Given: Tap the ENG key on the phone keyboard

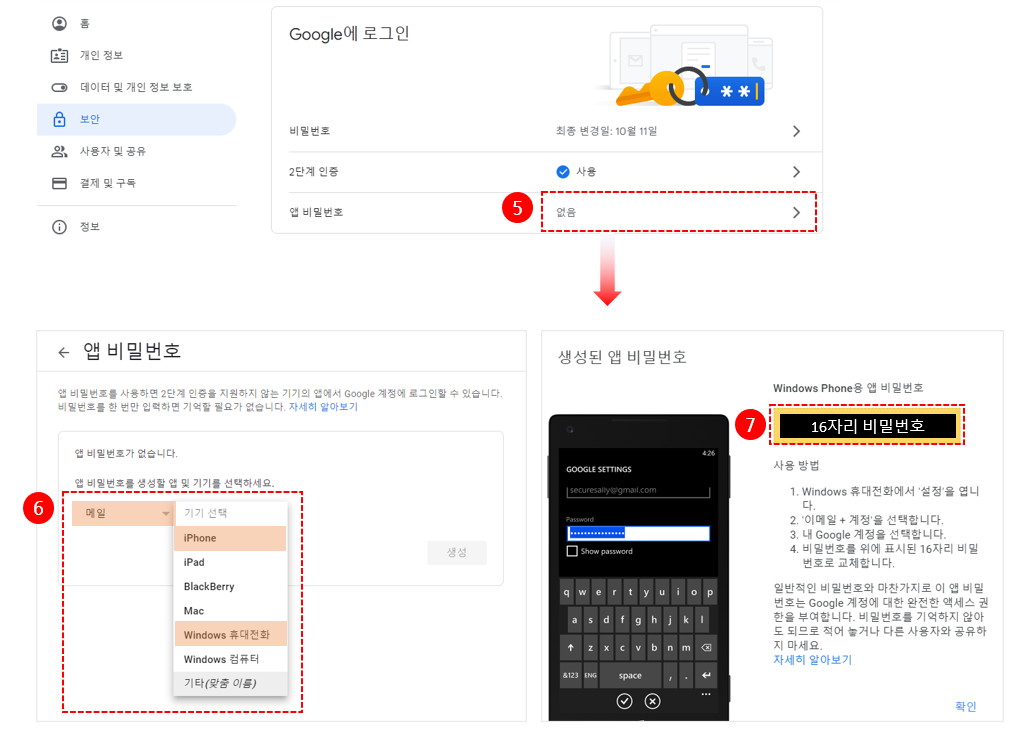Looking at the screenshot, I should tap(590, 675).
